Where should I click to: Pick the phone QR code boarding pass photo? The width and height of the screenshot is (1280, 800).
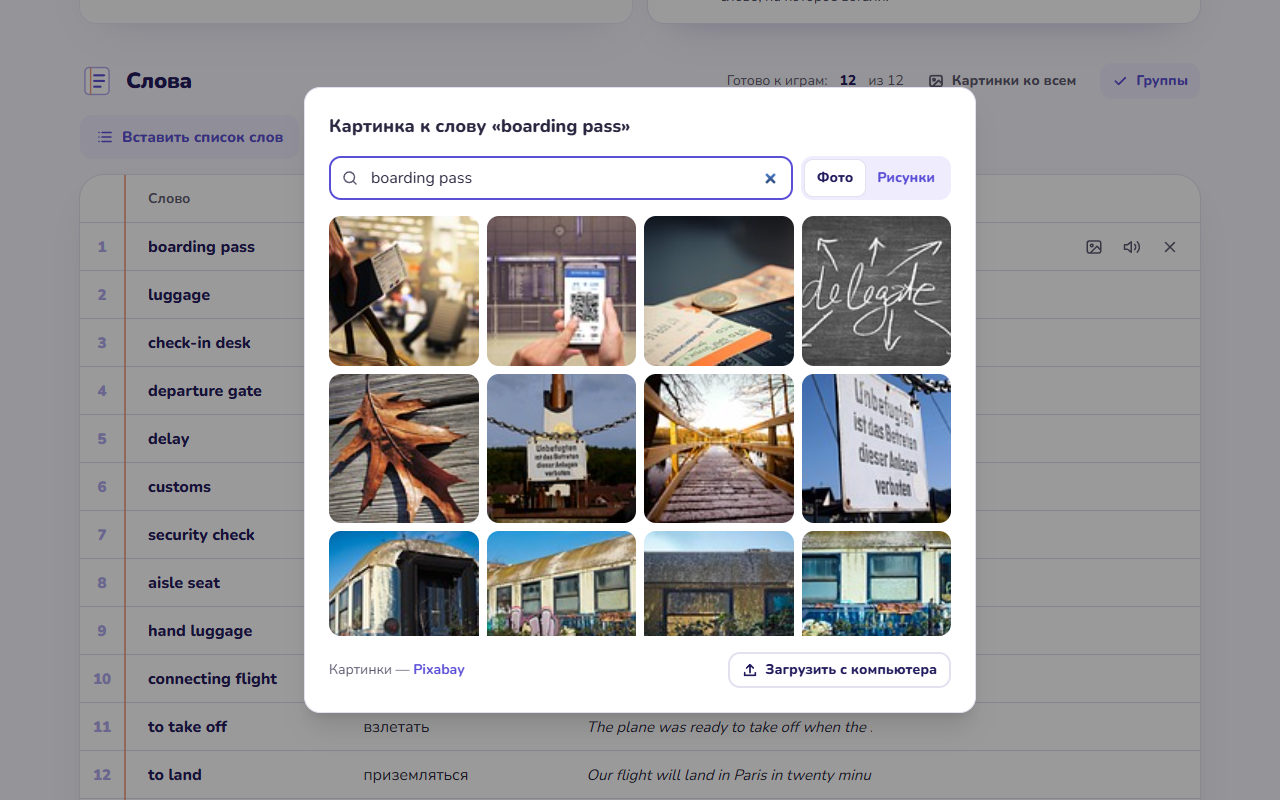pos(561,291)
